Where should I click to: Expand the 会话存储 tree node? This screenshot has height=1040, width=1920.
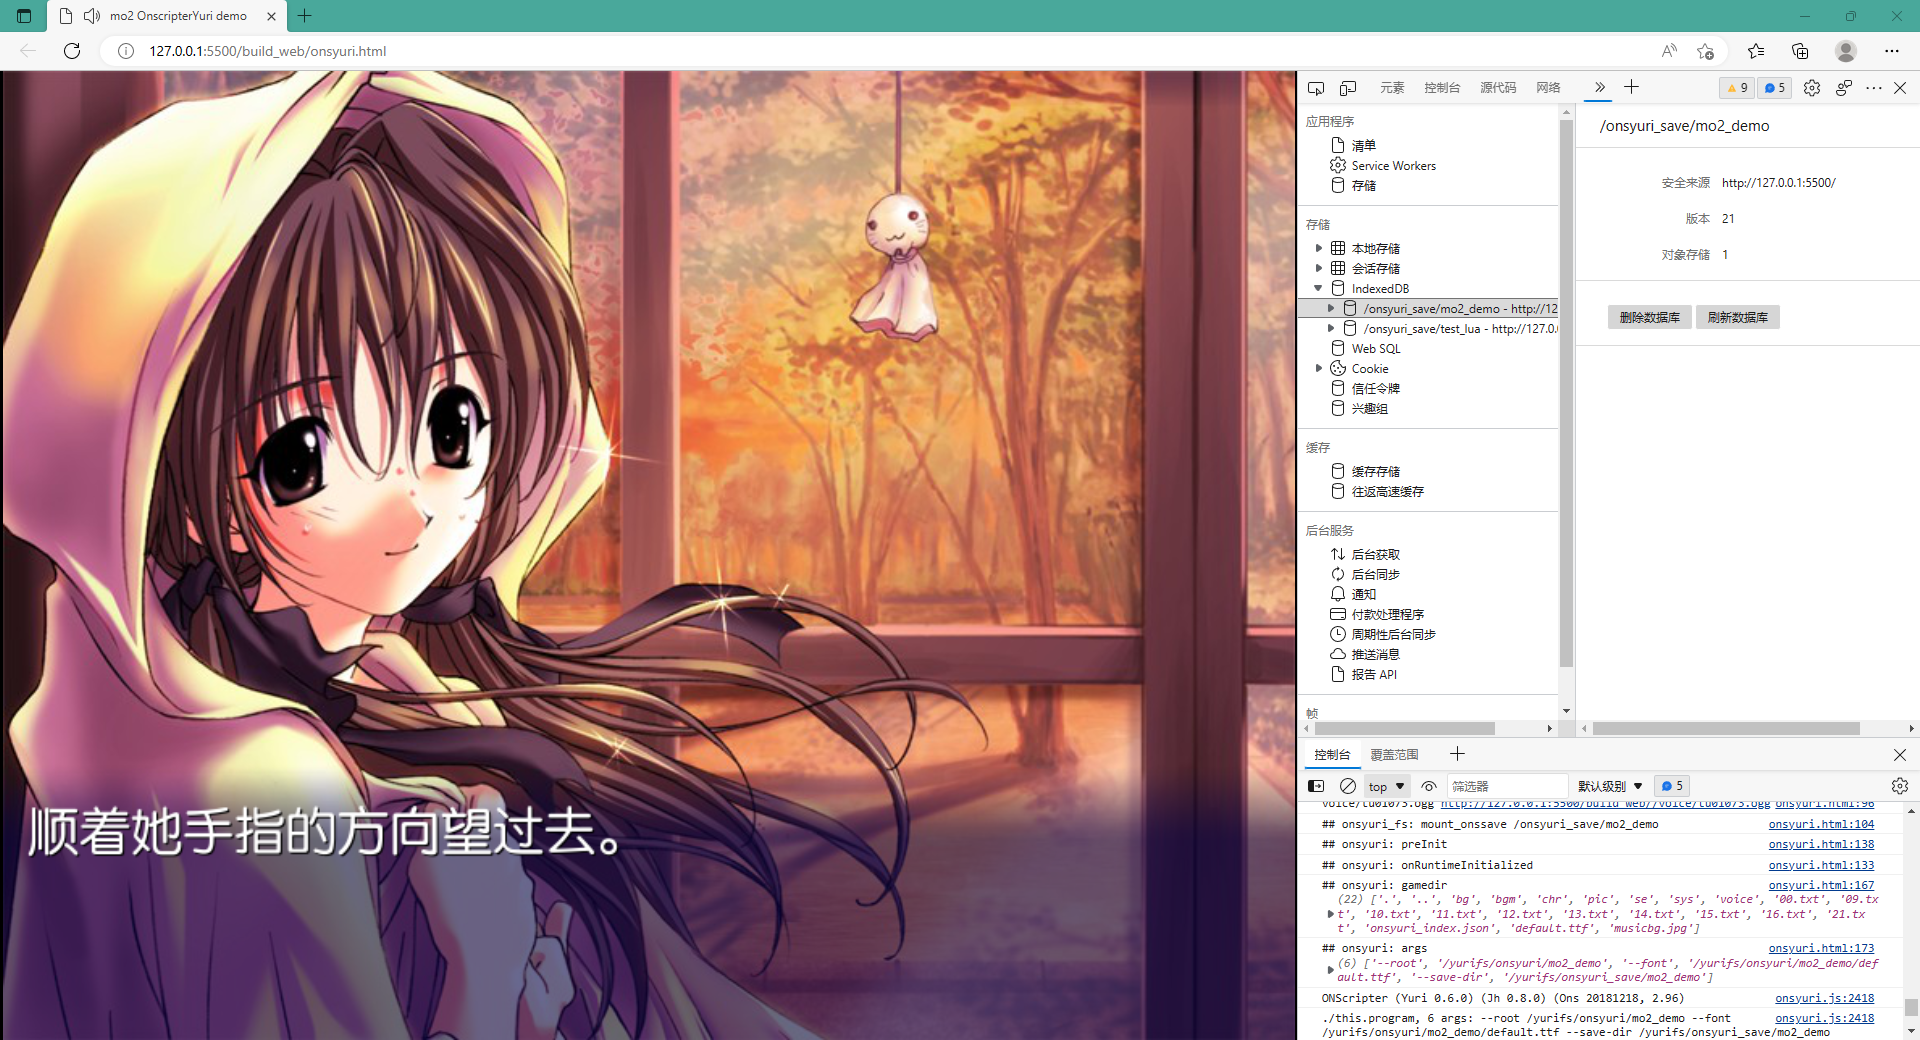point(1319,268)
